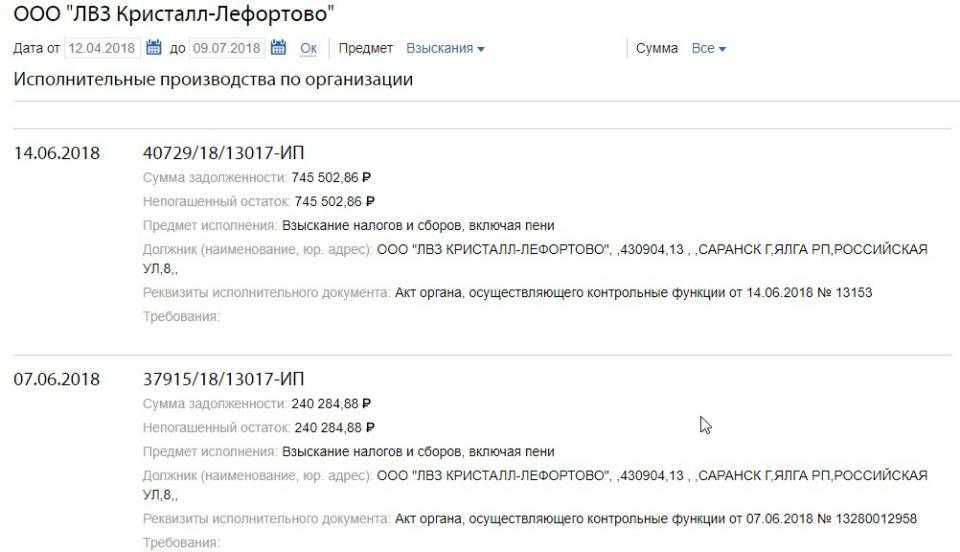The width and height of the screenshot is (960, 552).
Task: Select the date 07.06.2018 entry
Action: click(x=56, y=379)
